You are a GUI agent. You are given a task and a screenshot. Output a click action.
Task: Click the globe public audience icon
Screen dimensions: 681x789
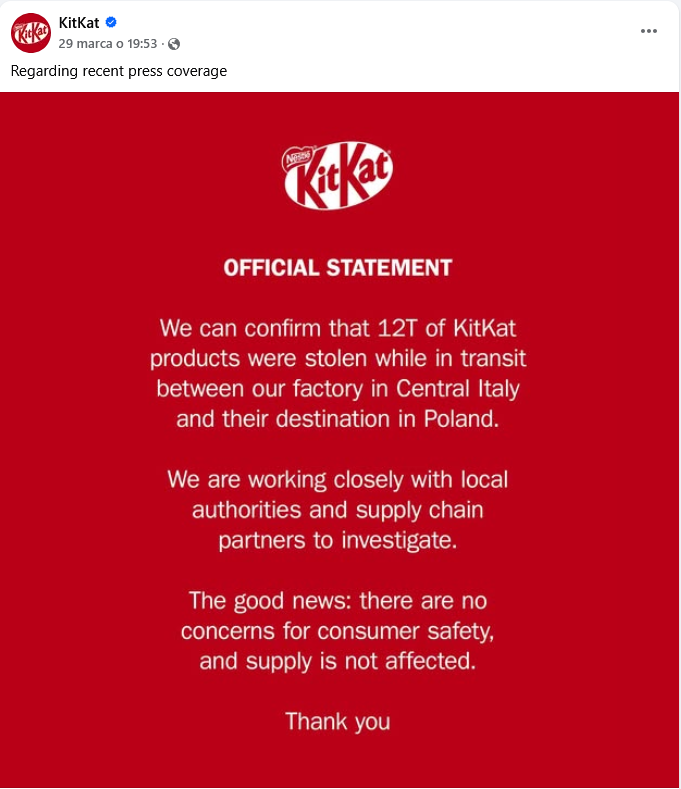point(174,44)
